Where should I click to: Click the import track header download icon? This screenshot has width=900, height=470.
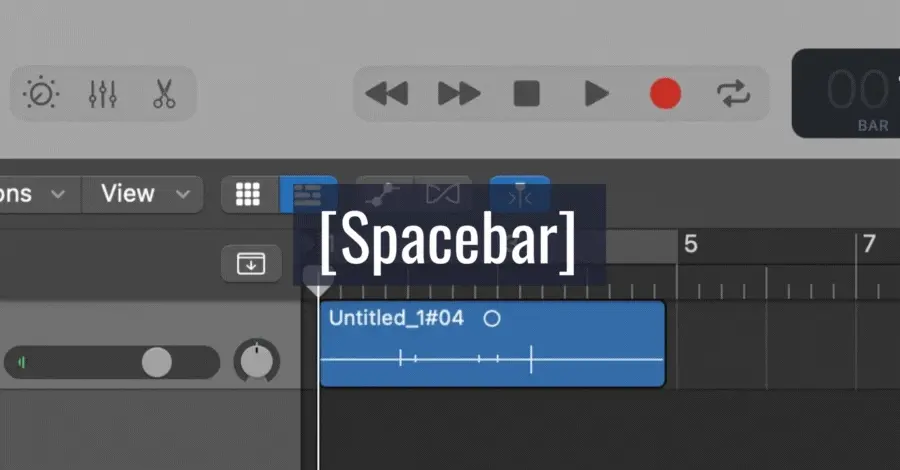click(251, 263)
